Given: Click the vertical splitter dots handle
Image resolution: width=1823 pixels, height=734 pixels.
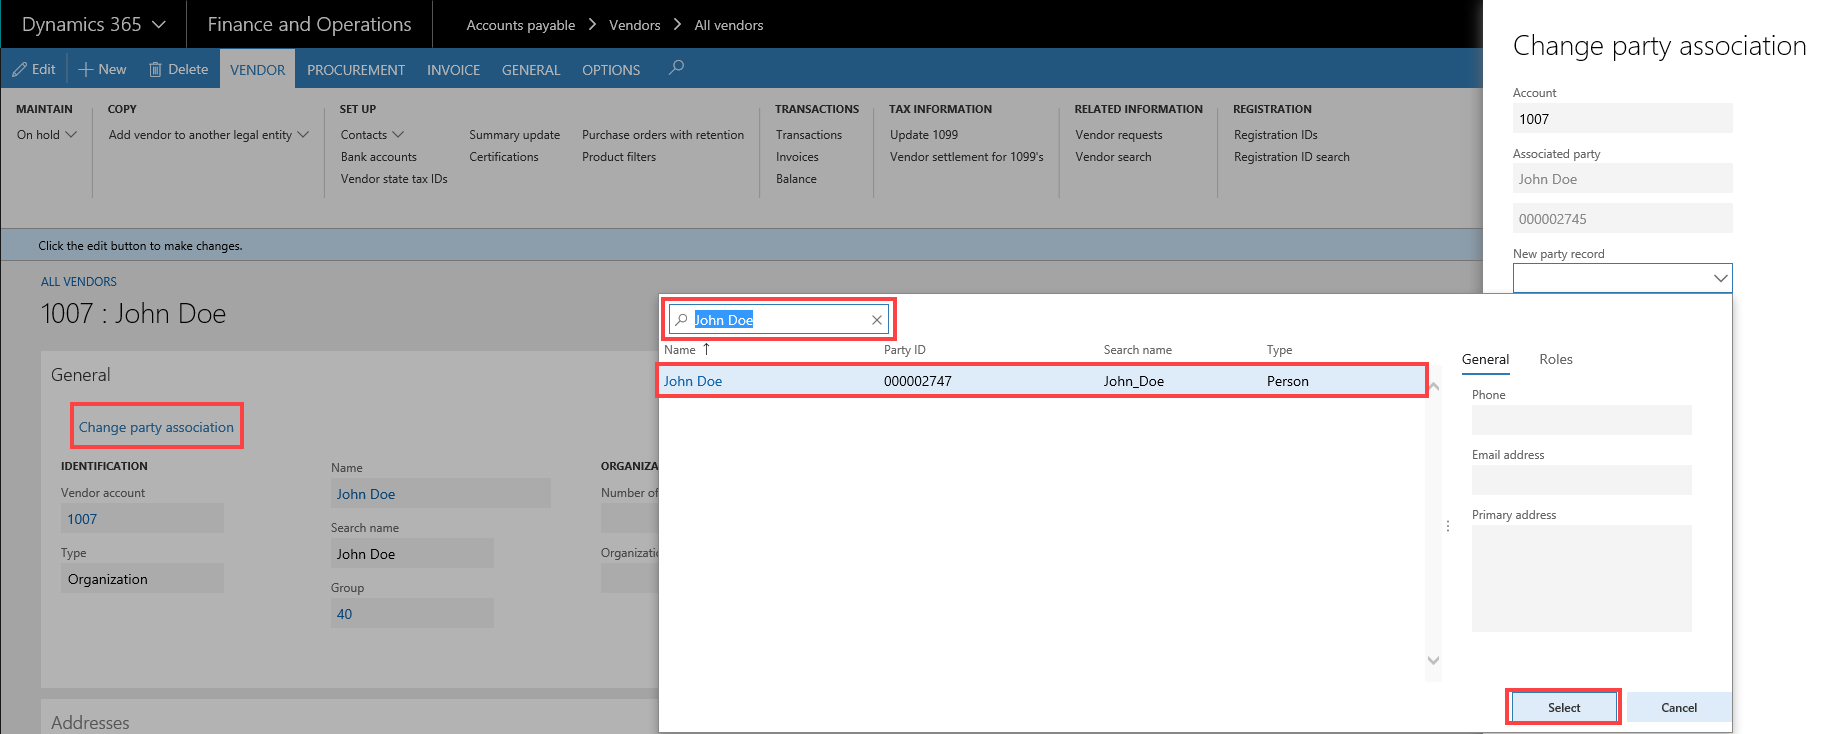Looking at the screenshot, I should [1448, 526].
